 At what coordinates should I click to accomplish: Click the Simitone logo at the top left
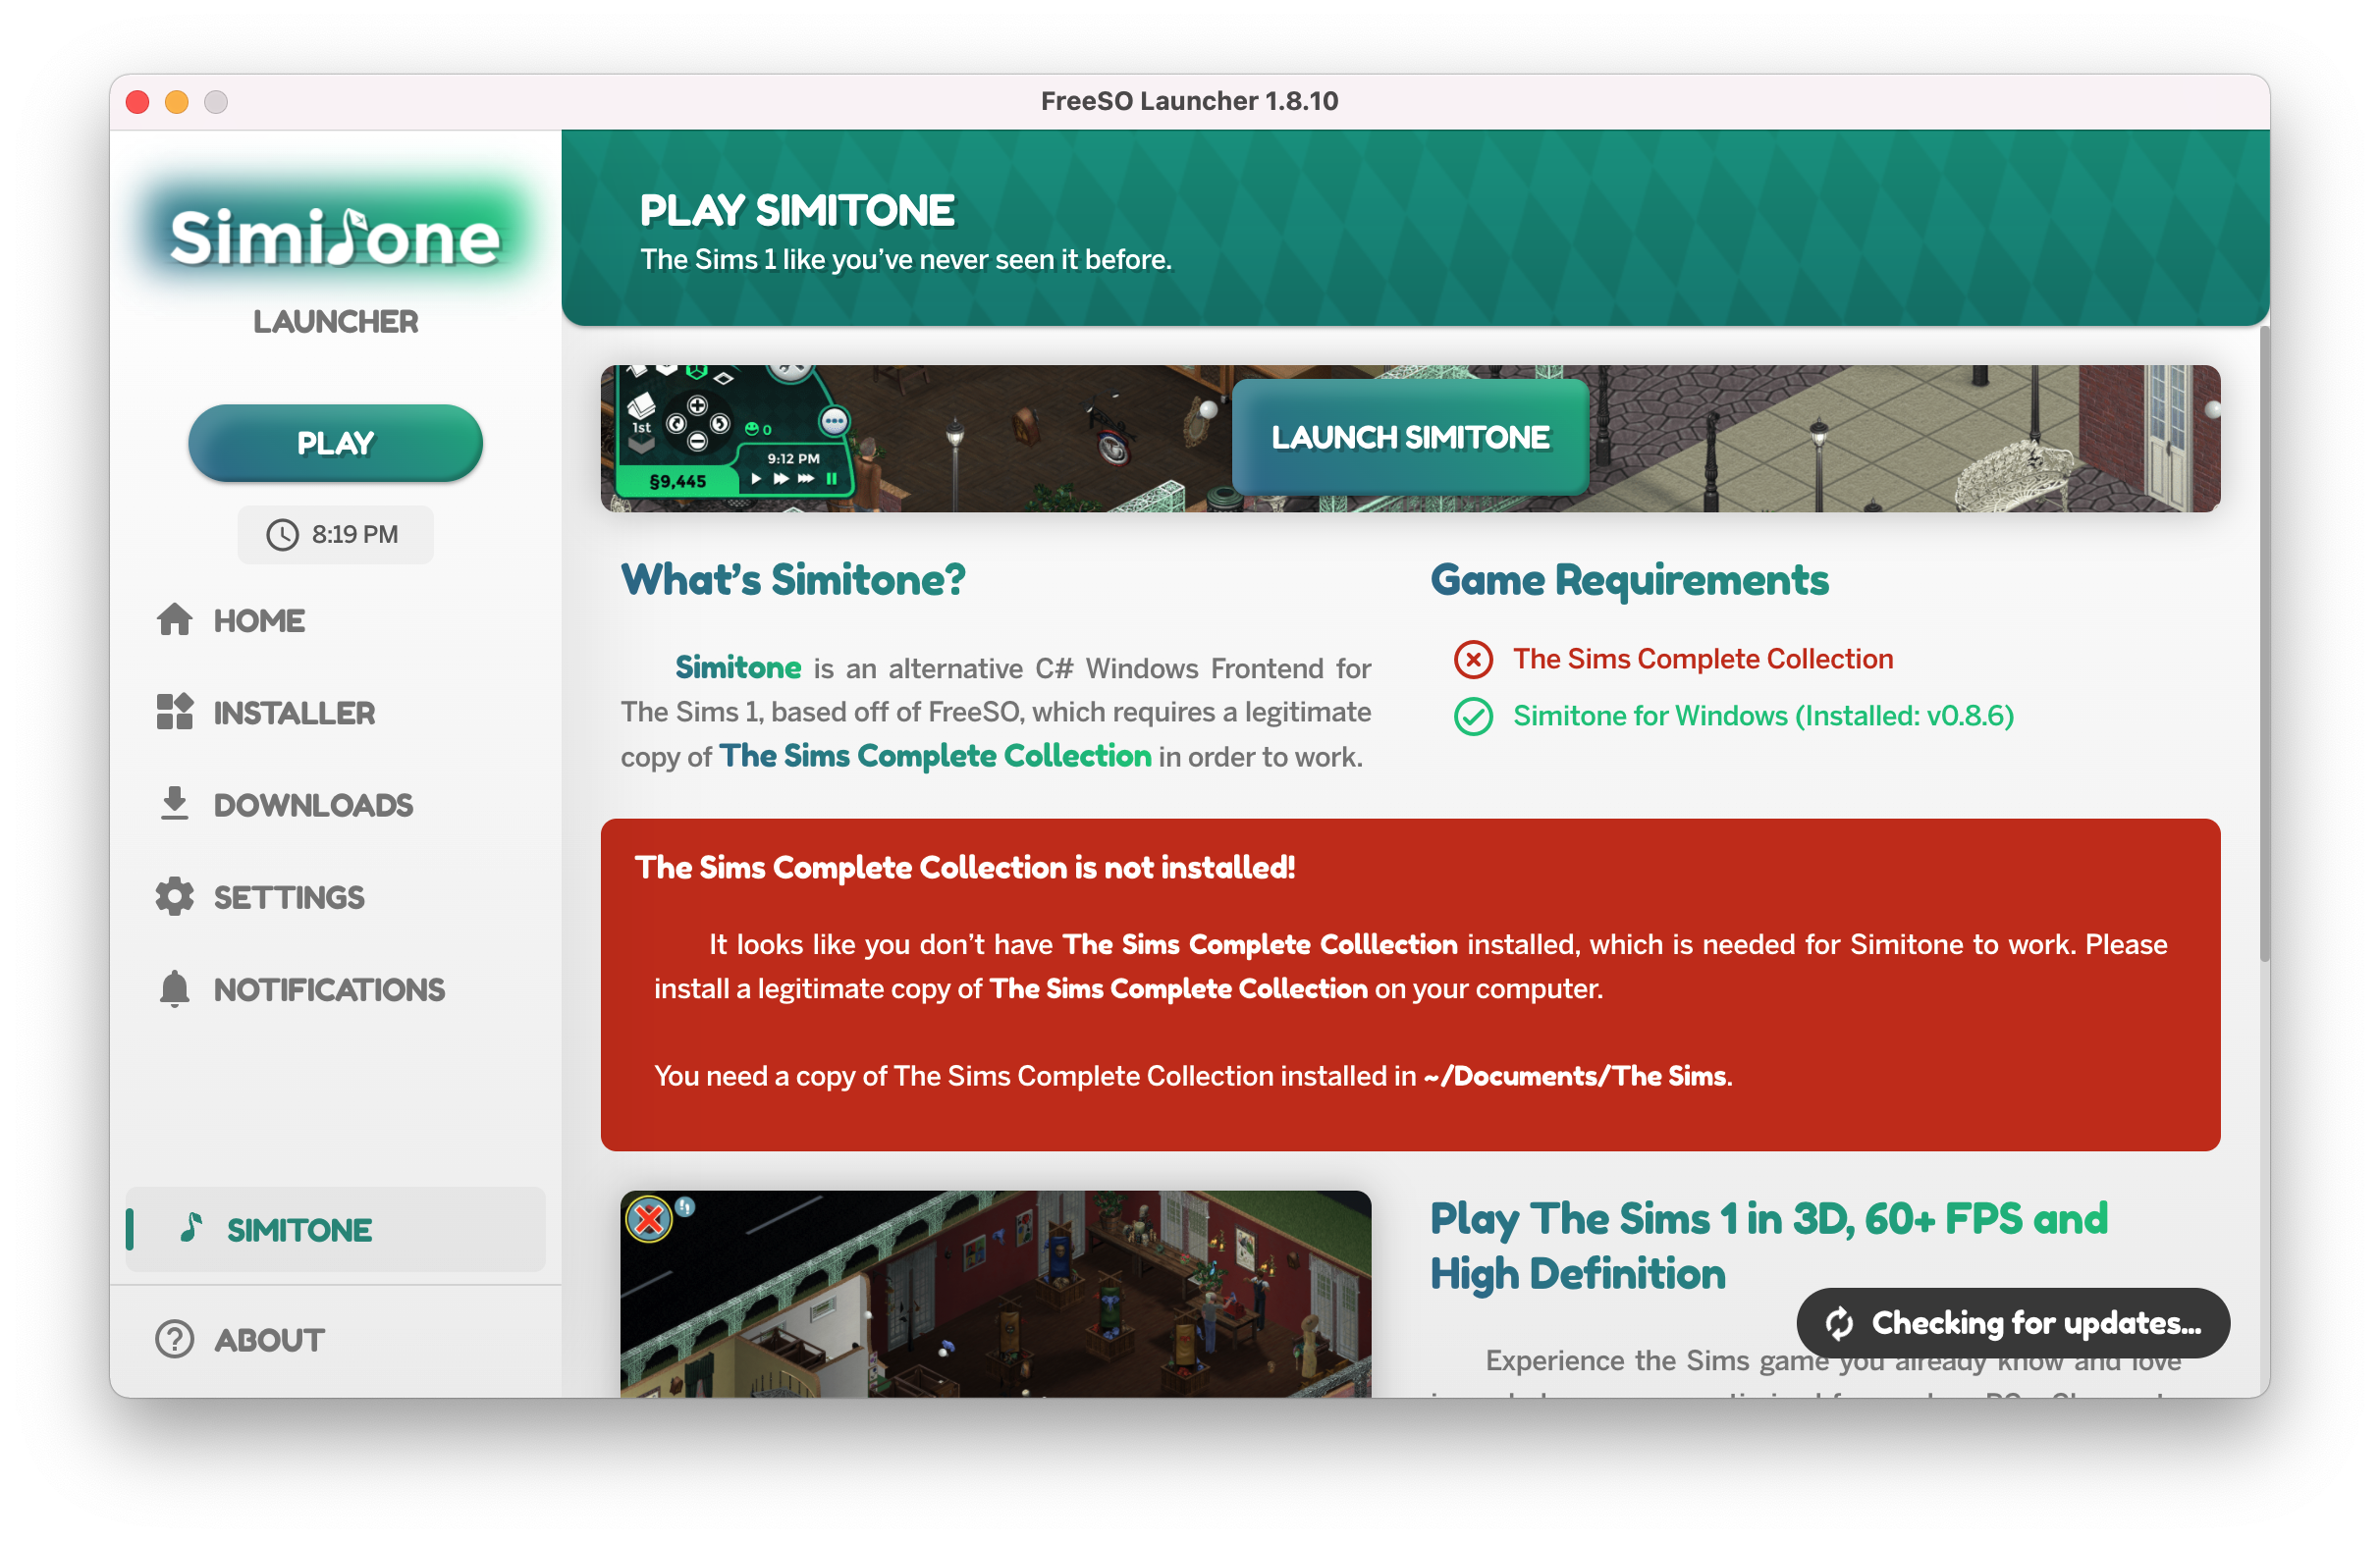pyautogui.click(x=334, y=237)
